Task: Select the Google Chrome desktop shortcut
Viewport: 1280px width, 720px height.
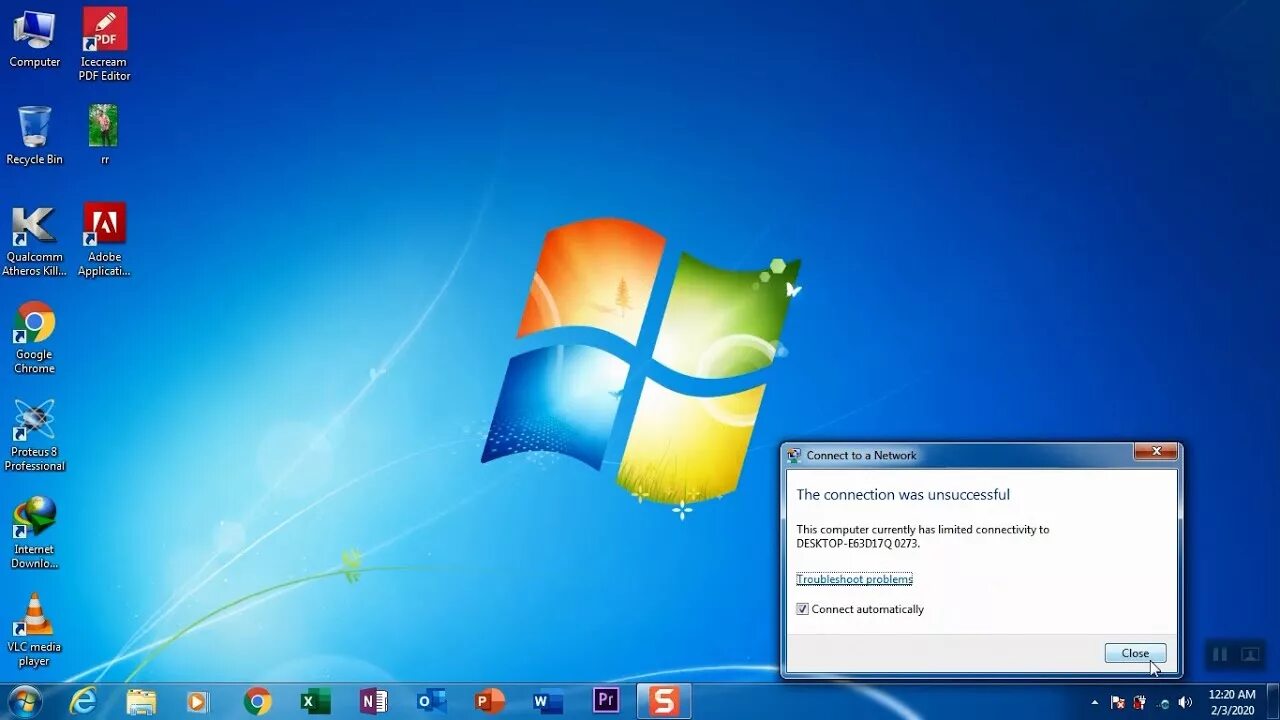Action: (34, 338)
